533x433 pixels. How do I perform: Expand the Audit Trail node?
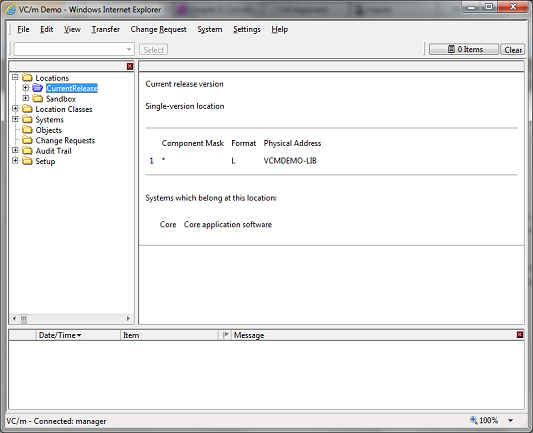click(15, 150)
